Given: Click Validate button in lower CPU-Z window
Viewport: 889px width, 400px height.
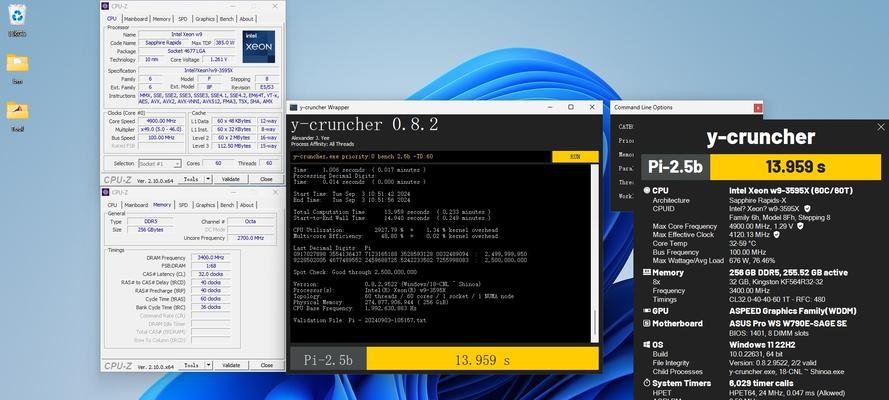Looking at the screenshot, I should (x=231, y=365).
